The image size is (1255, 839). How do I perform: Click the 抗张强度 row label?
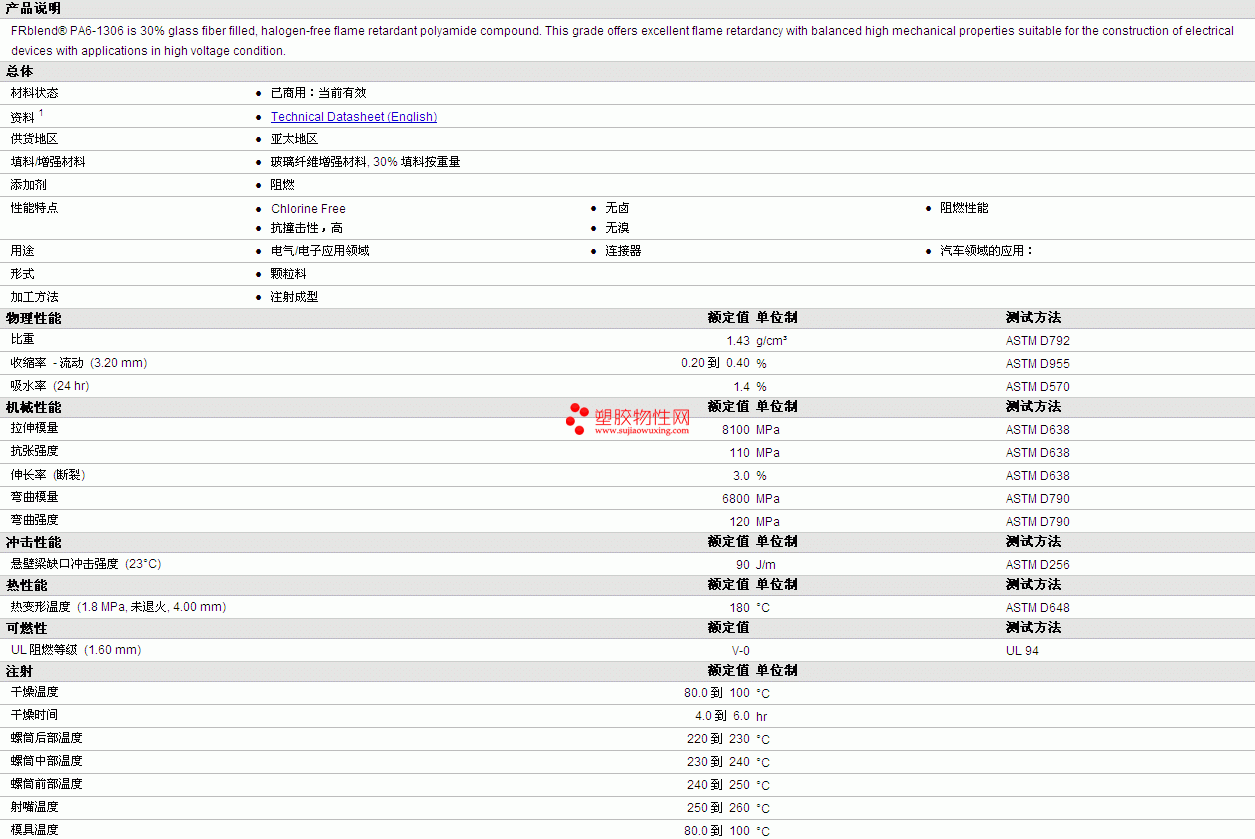35,451
